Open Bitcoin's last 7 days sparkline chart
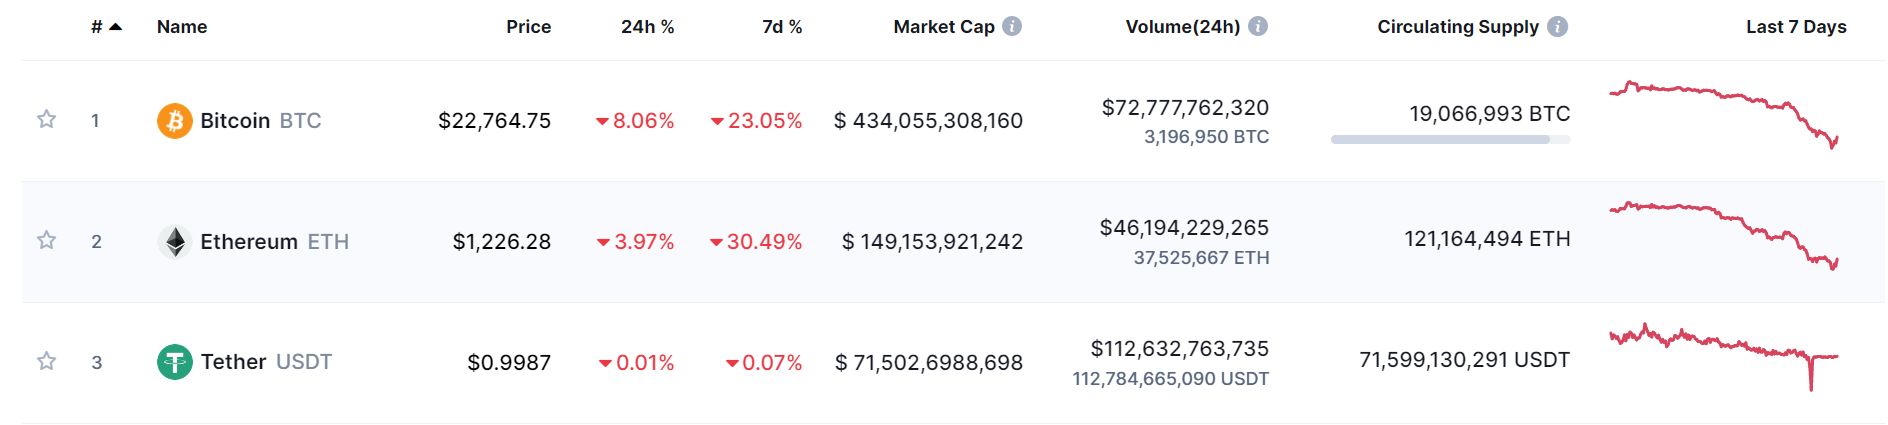The width and height of the screenshot is (1888, 425). coord(1723,112)
